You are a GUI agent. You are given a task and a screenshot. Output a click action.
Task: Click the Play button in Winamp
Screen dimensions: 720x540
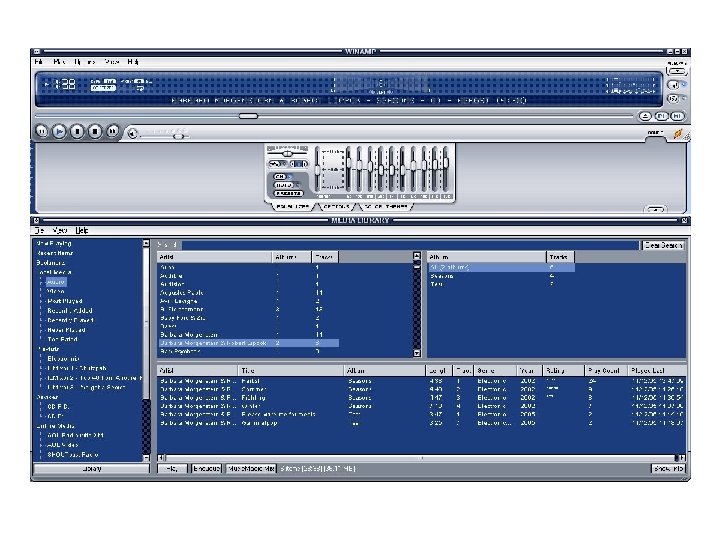pos(59,132)
